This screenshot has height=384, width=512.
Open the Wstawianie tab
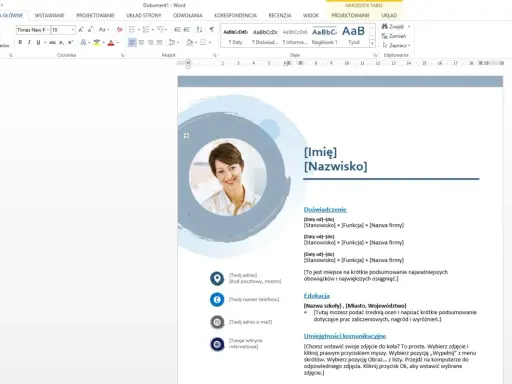coord(50,15)
